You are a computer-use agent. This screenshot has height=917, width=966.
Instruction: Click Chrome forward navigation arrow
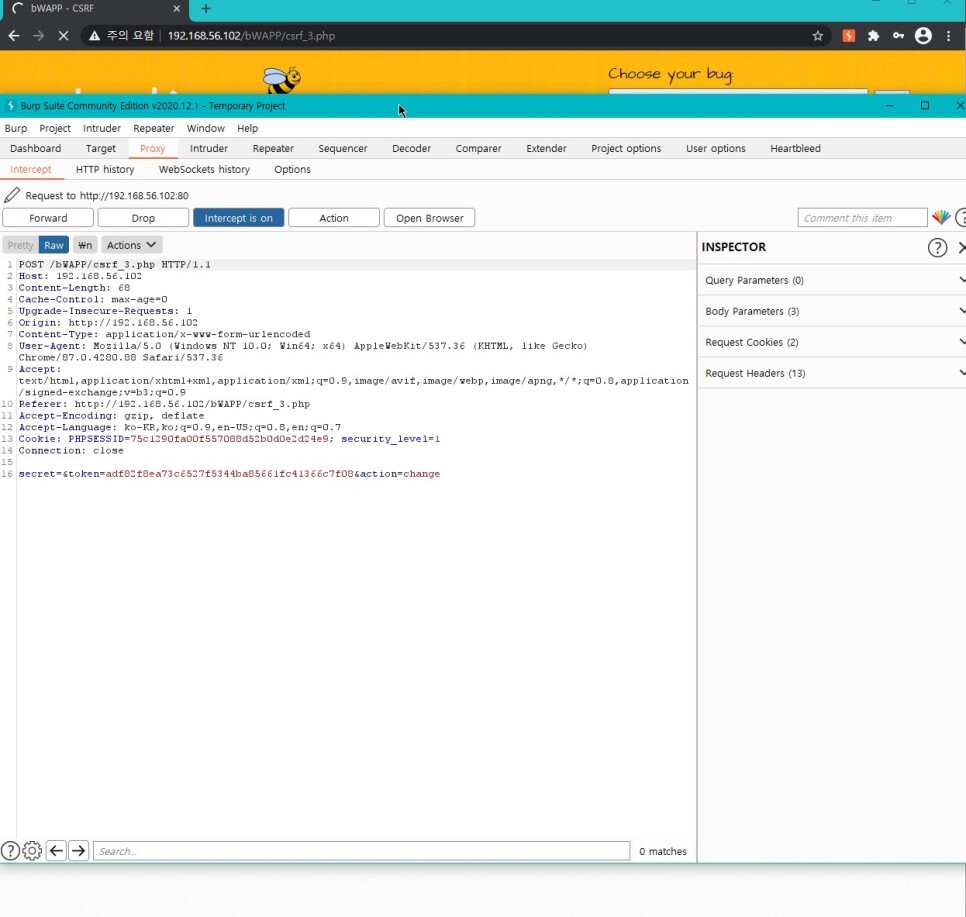(x=38, y=36)
